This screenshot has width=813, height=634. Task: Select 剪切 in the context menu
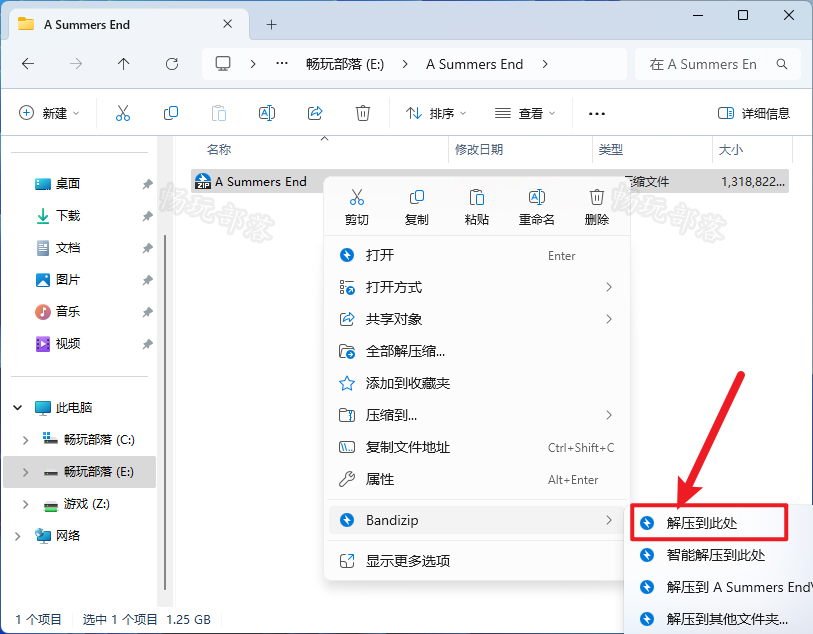click(x=357, y=207)
